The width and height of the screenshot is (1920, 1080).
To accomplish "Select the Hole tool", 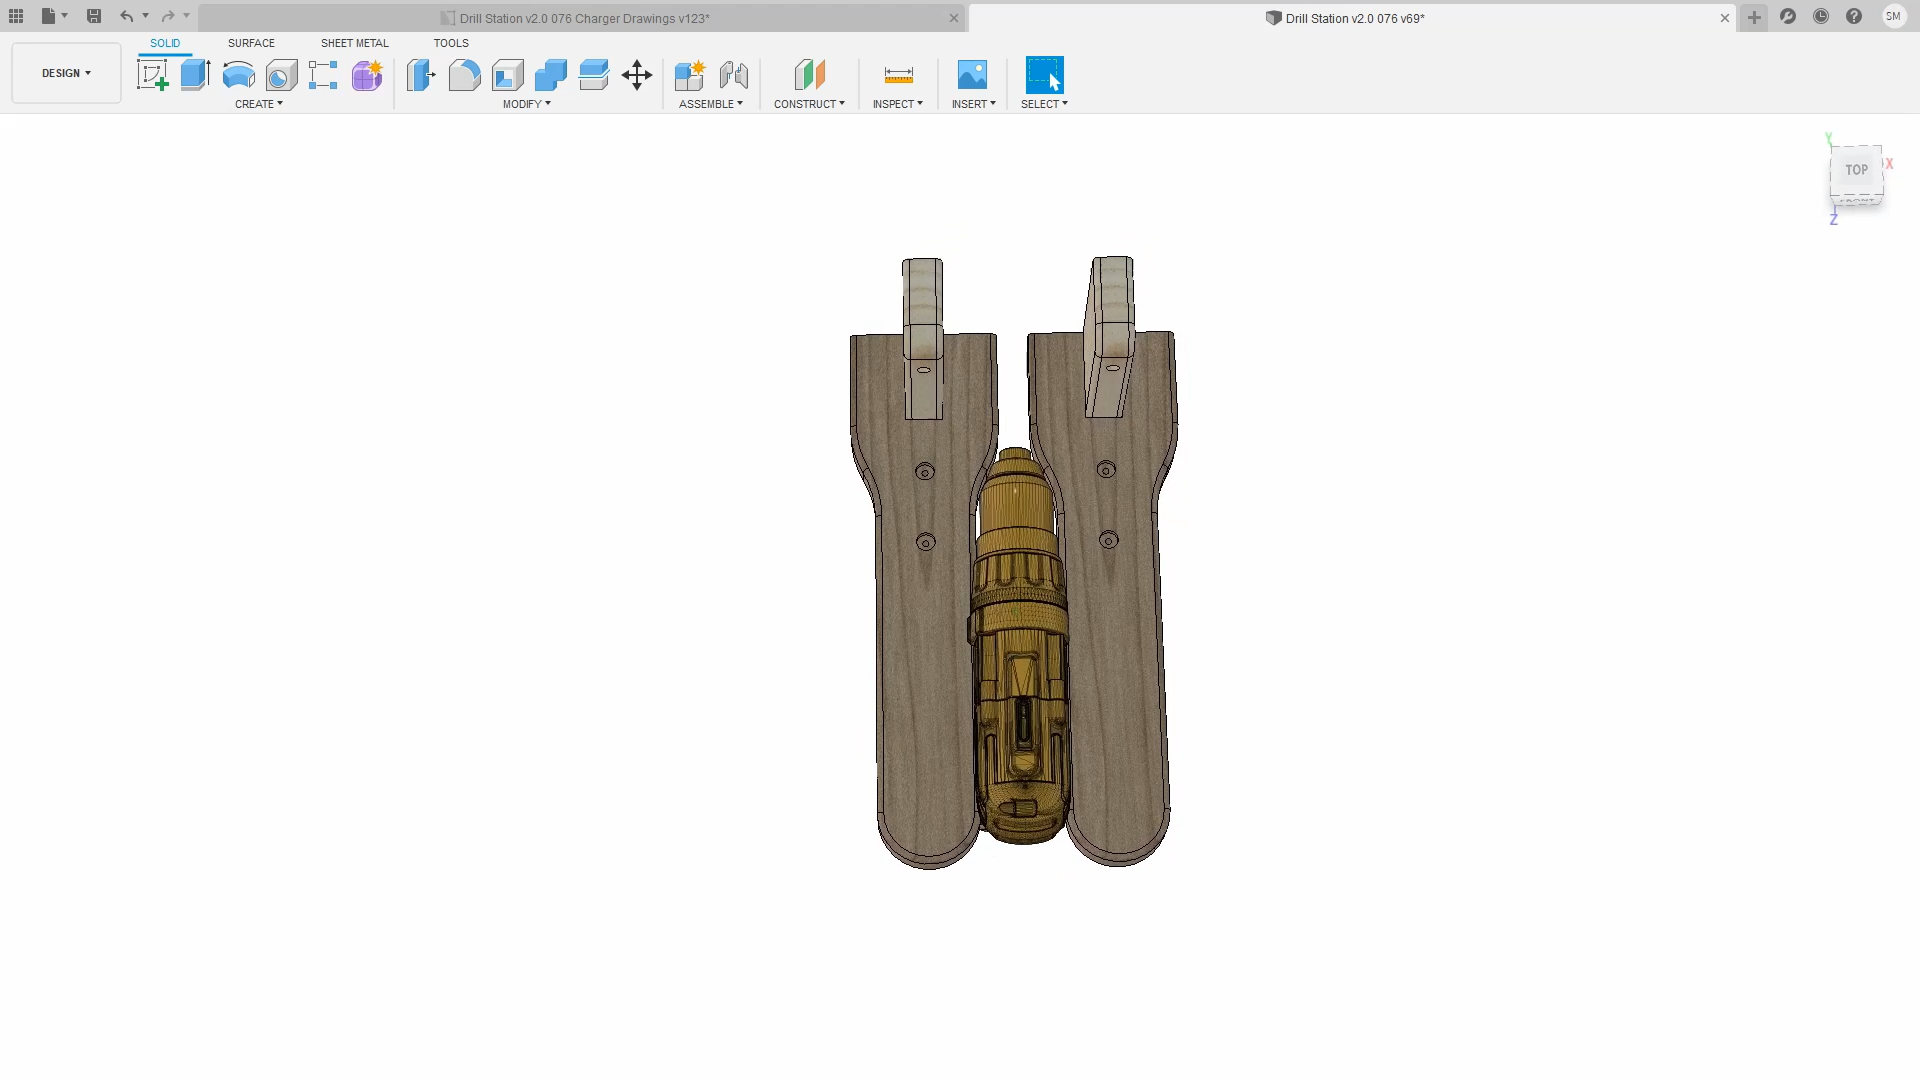I will click(281, 75).
